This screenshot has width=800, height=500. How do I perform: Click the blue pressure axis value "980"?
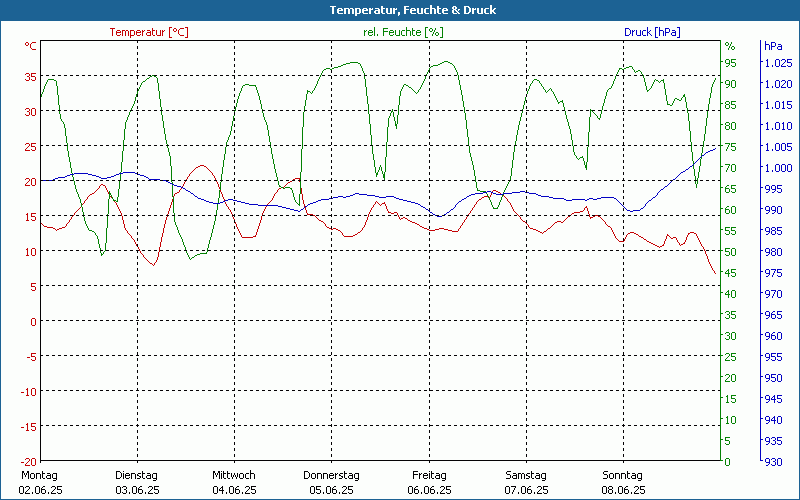773,252
